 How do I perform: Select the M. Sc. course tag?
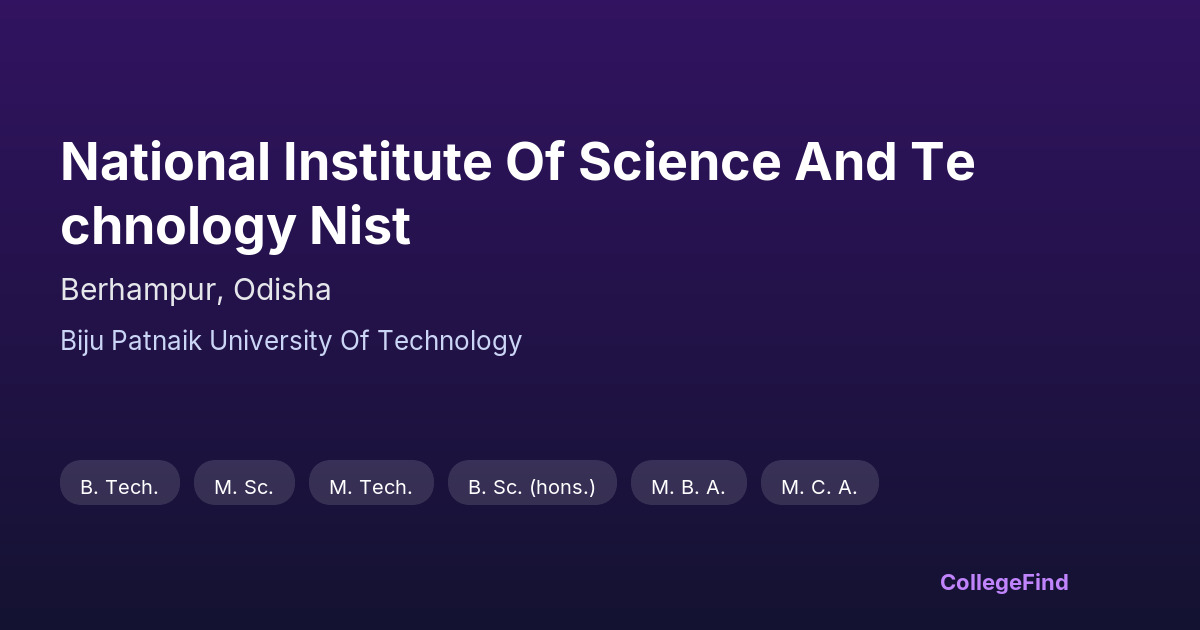(x=244, y=487)
